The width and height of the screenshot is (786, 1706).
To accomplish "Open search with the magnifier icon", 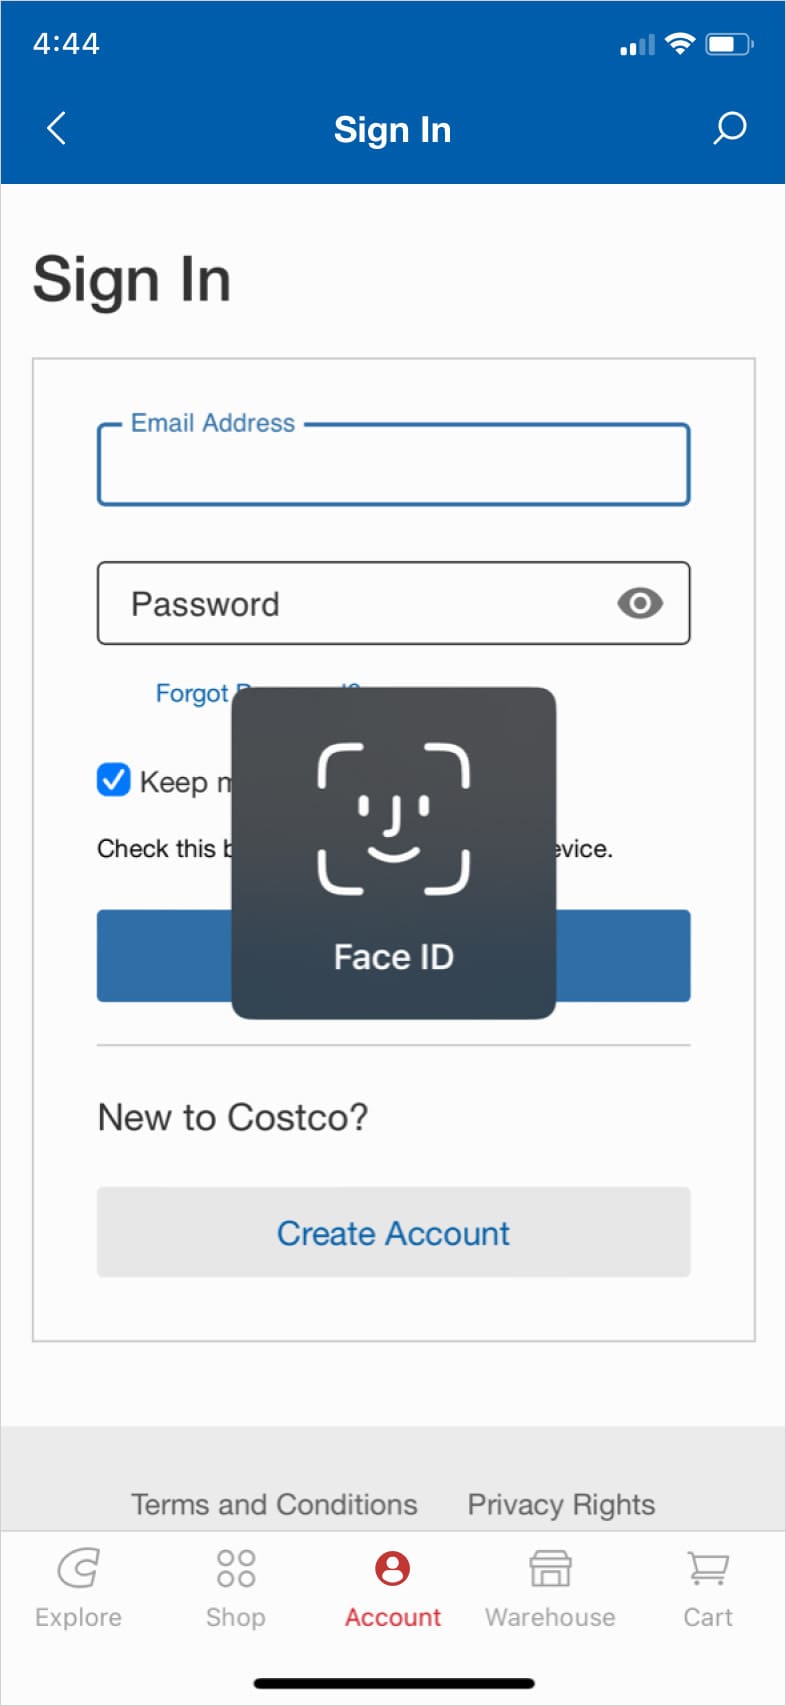I will tap(729, 128).
